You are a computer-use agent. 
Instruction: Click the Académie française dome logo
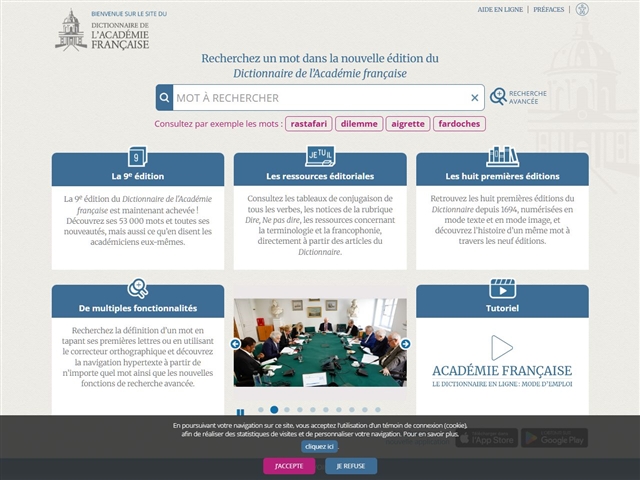click(71, 30)
